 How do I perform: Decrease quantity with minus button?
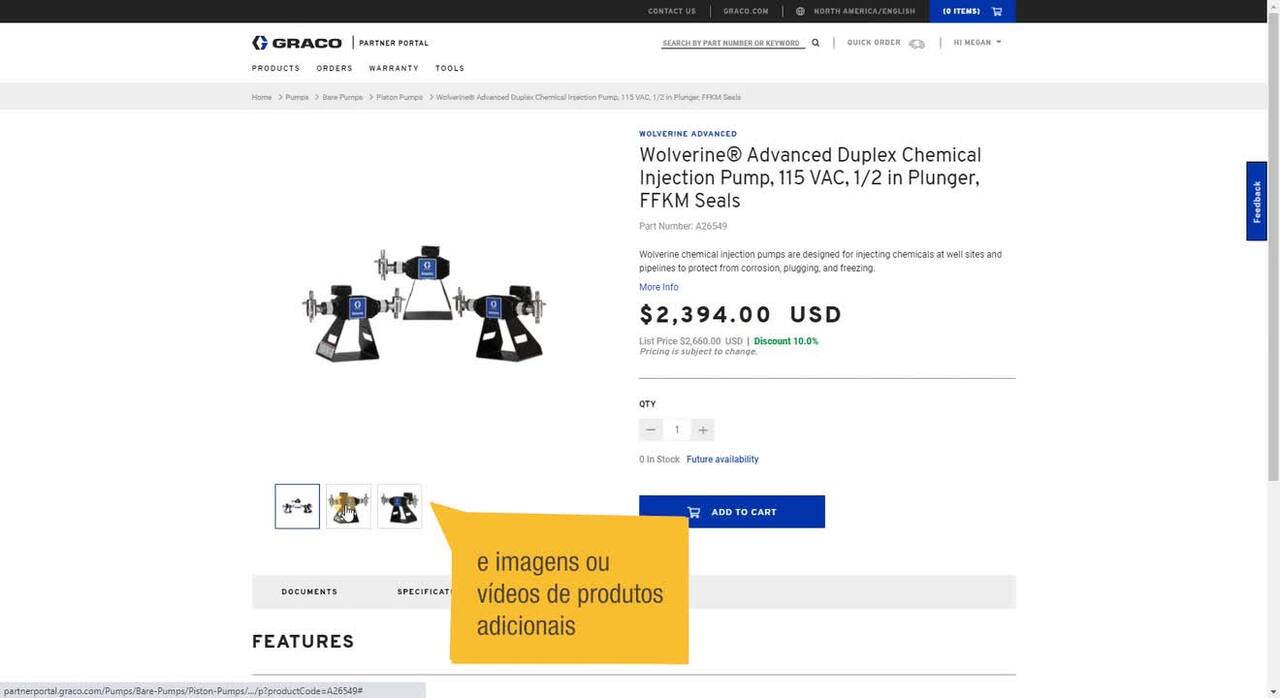651,430
